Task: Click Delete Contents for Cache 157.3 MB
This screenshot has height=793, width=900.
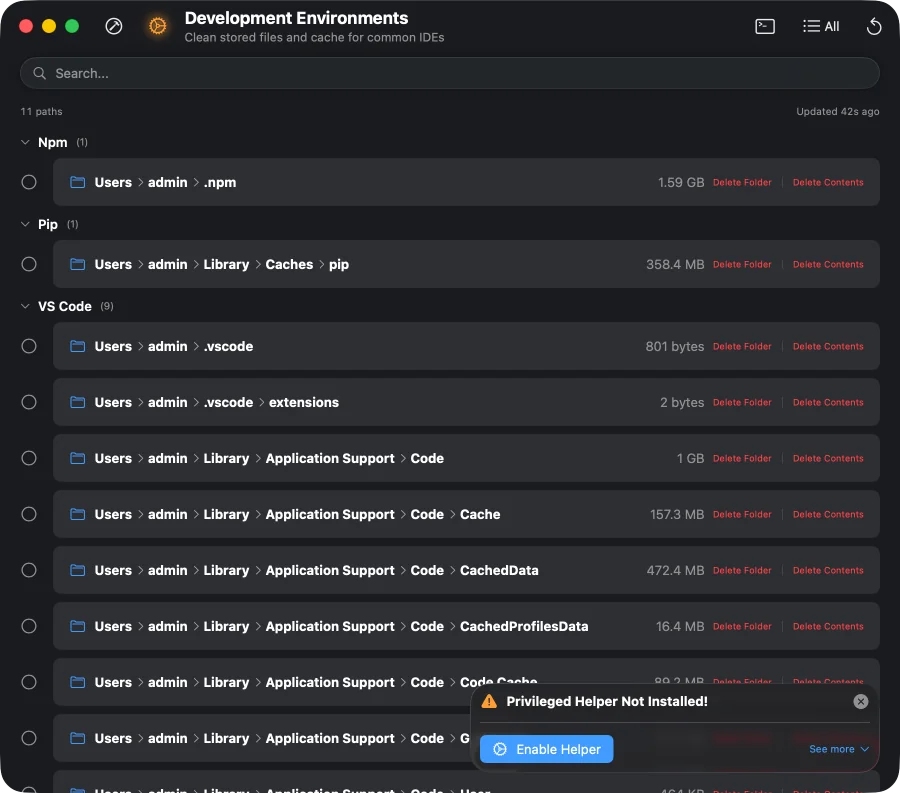Action: [x=828, y=514]
